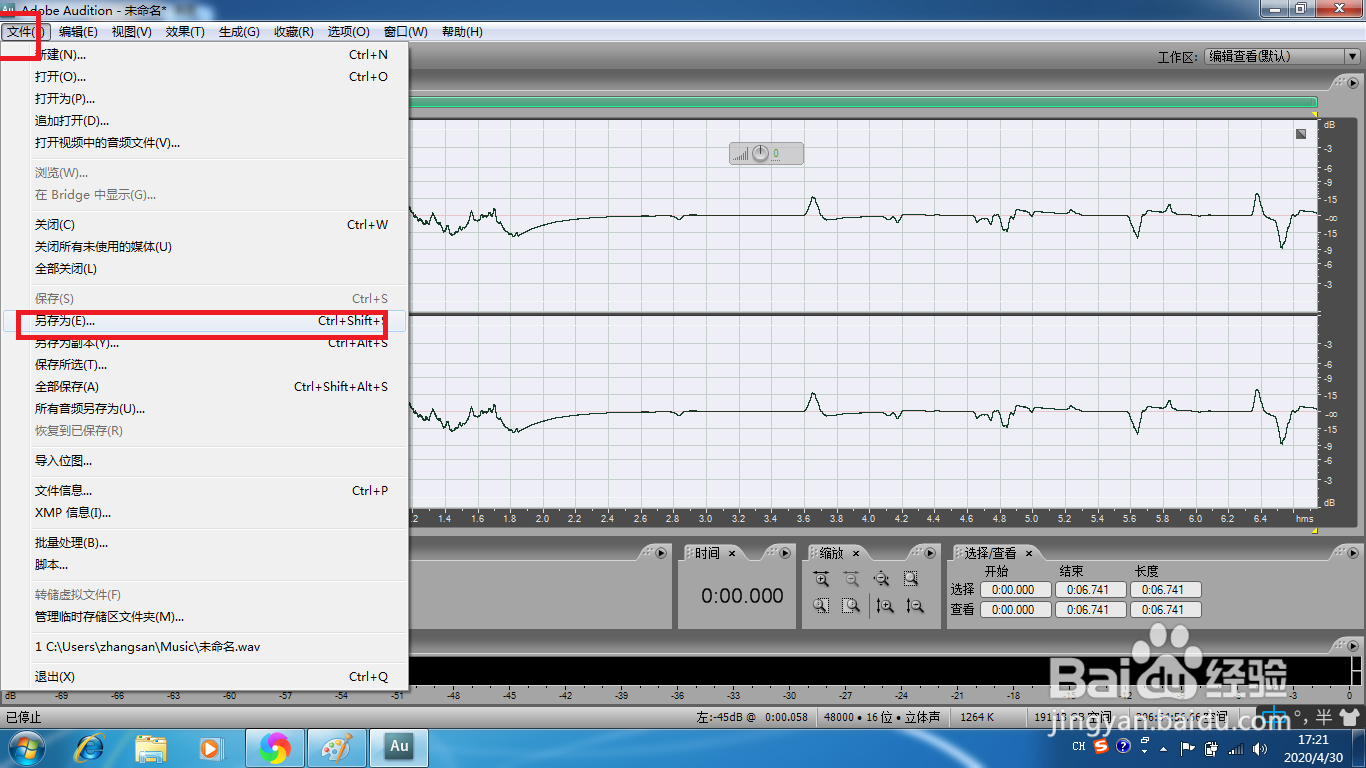Click the 已停止 status text
The image size is (1366, 768).
coord(24,717)
